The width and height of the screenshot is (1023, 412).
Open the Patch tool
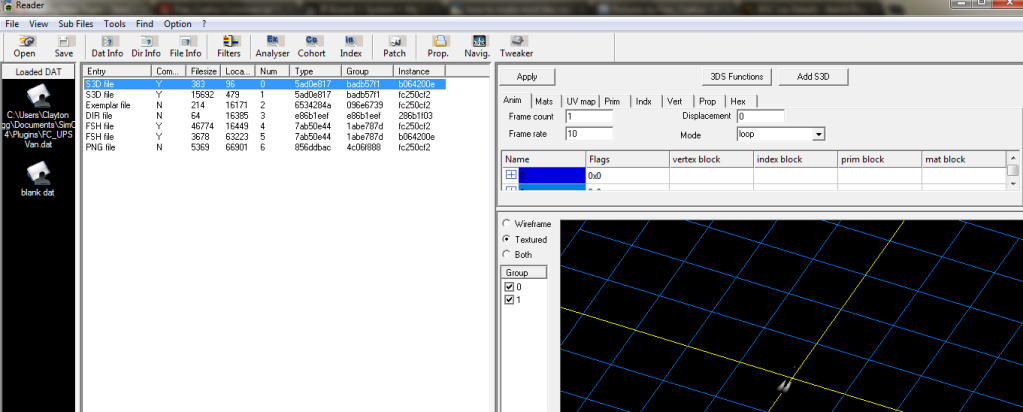pyautogui.click(x=394, y=46)
